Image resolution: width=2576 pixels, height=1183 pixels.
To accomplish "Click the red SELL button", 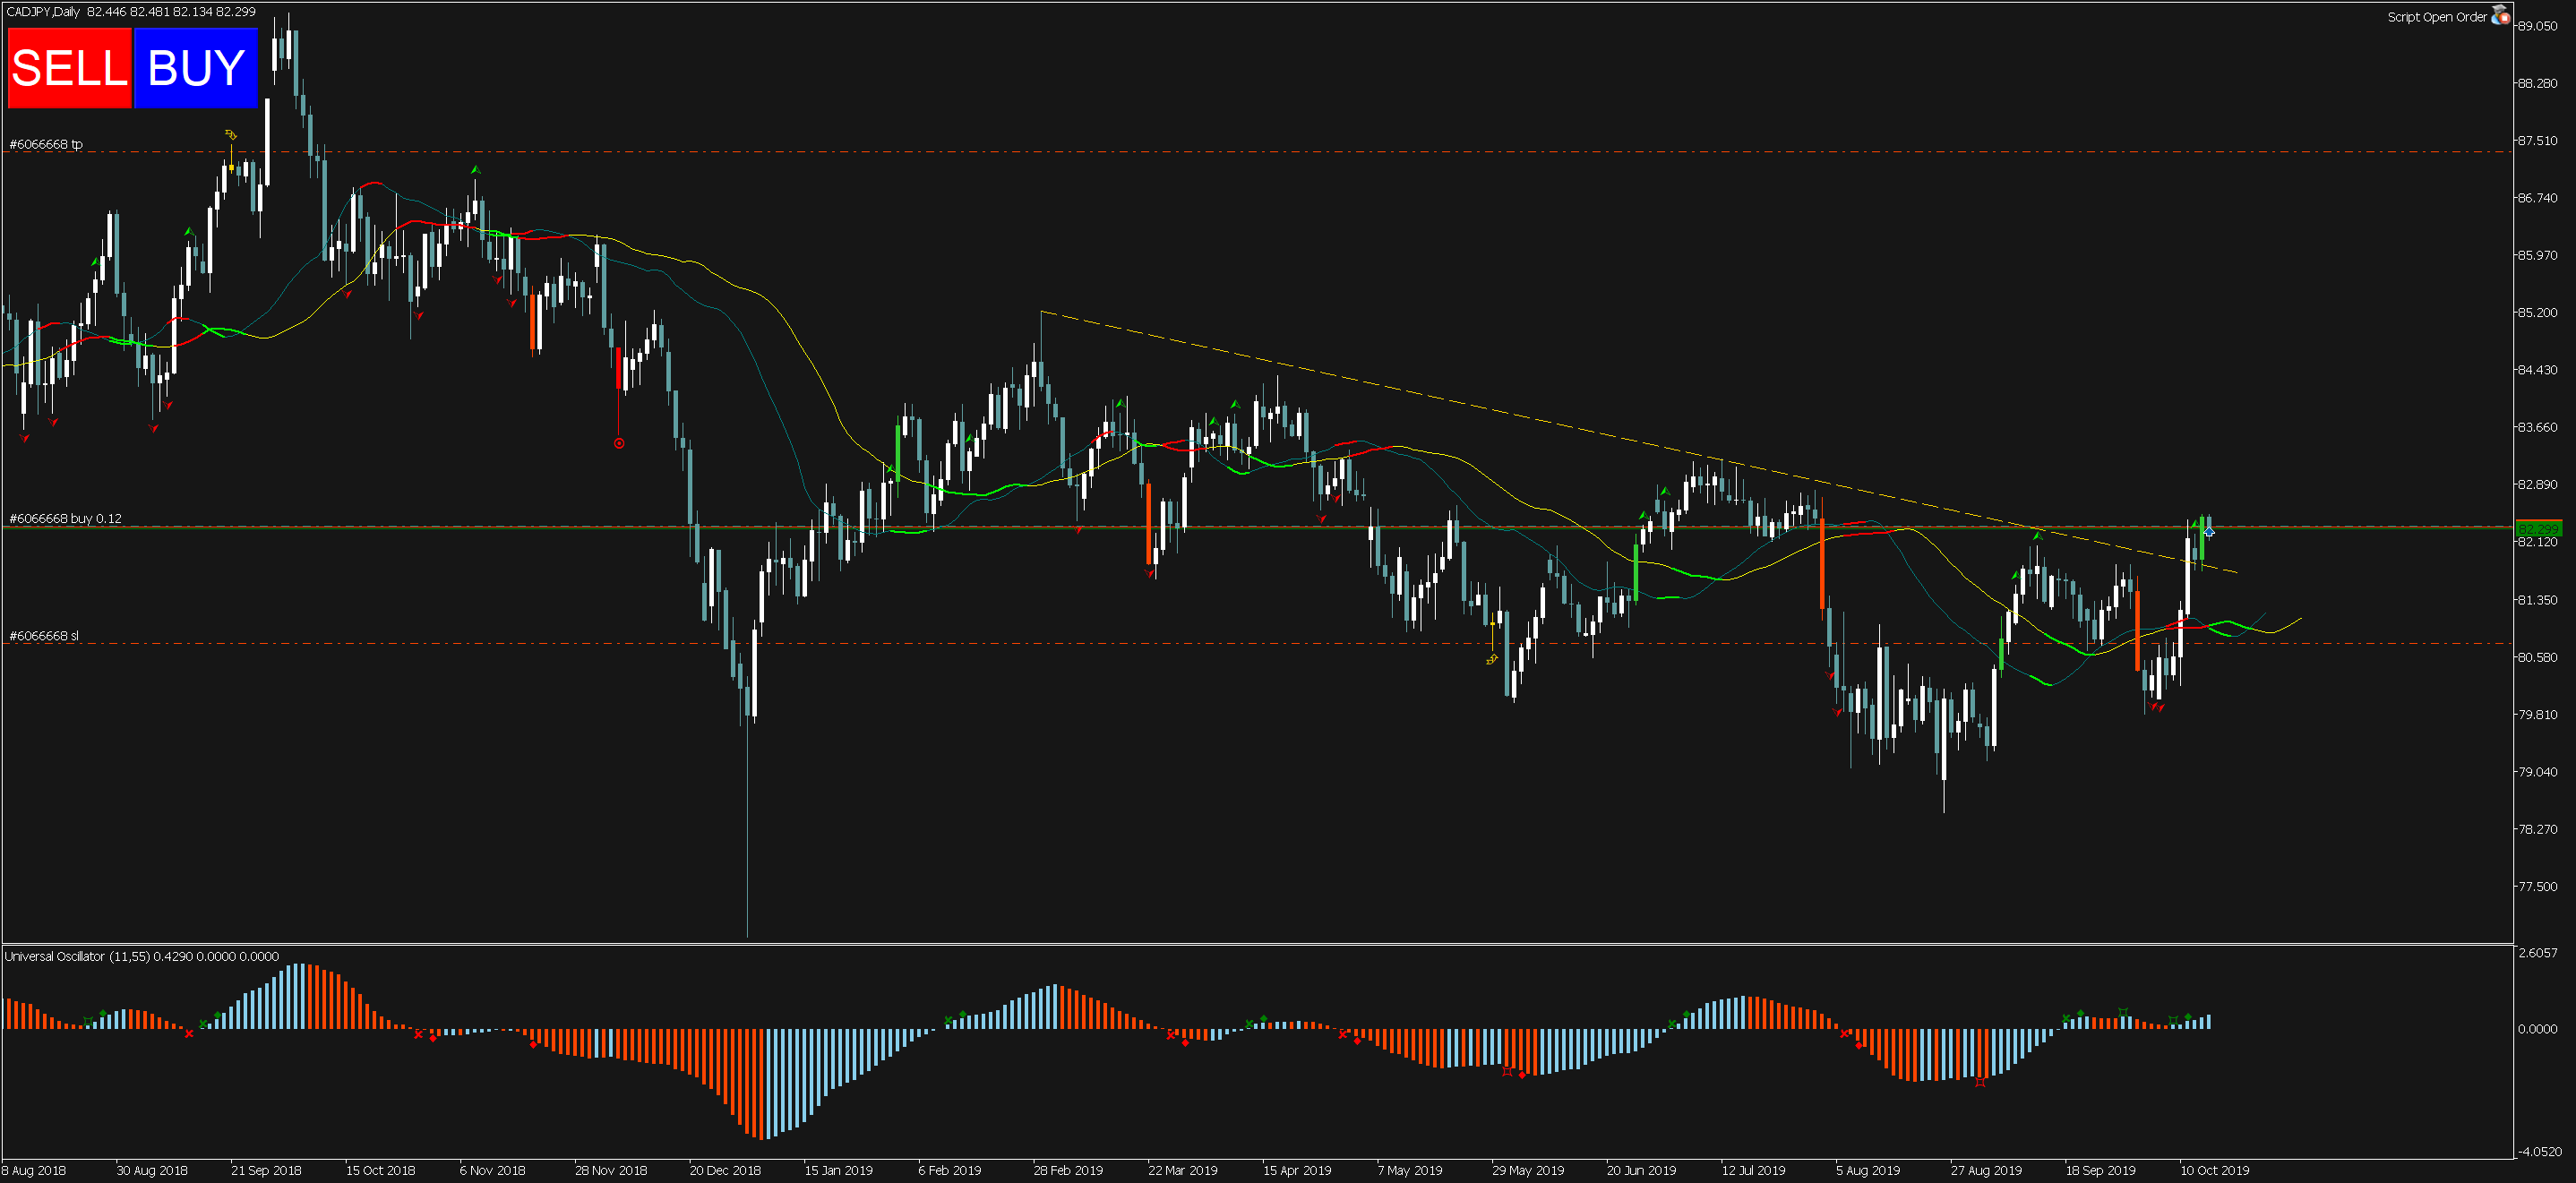I will click(69, 68).
